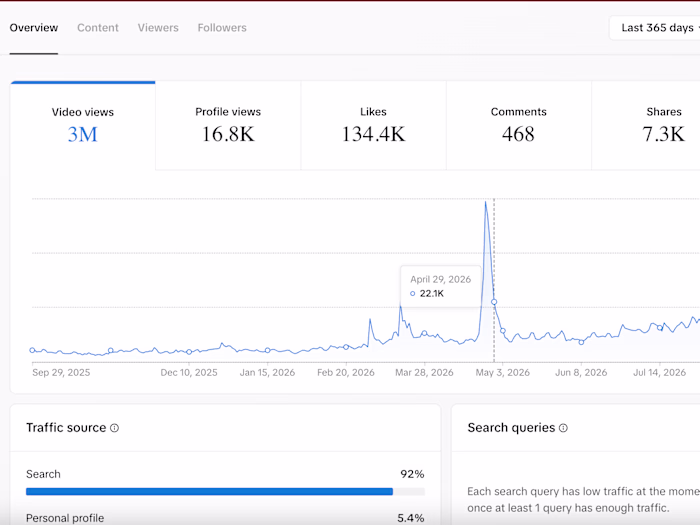This screenshot has width=700, height=525.
Task: Open the Last 365 days dropdown
Action: [656, 28]
